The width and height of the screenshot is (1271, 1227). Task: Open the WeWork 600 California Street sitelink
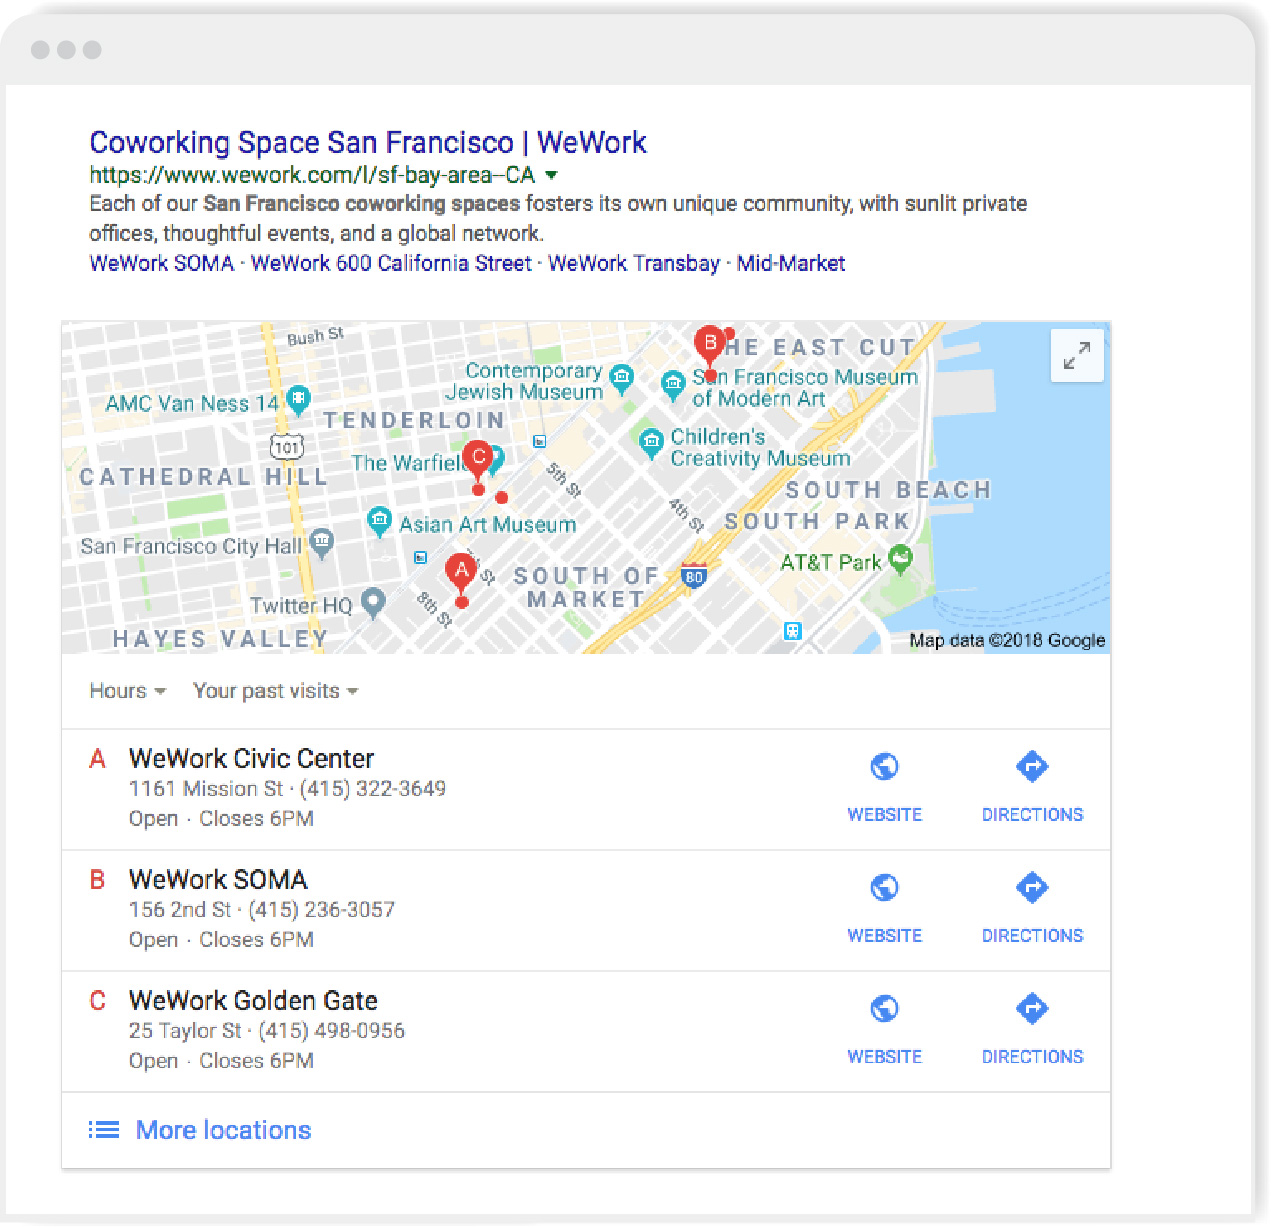[x=391, y=264]
